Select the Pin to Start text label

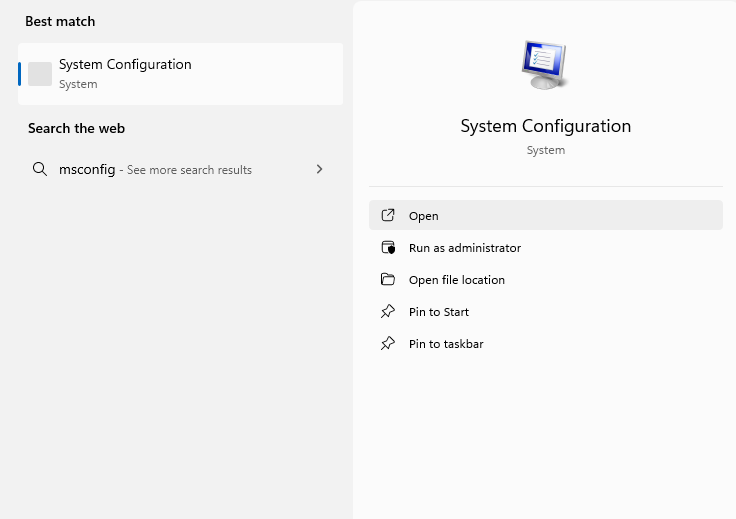pos(439,312)
